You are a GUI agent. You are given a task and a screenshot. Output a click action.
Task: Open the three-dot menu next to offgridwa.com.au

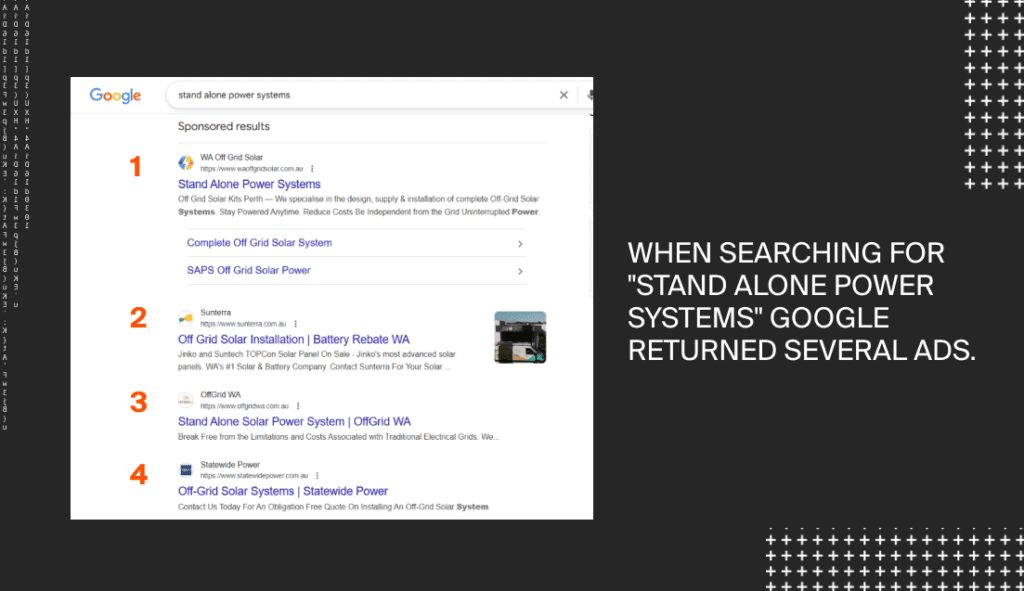(298, 406)
